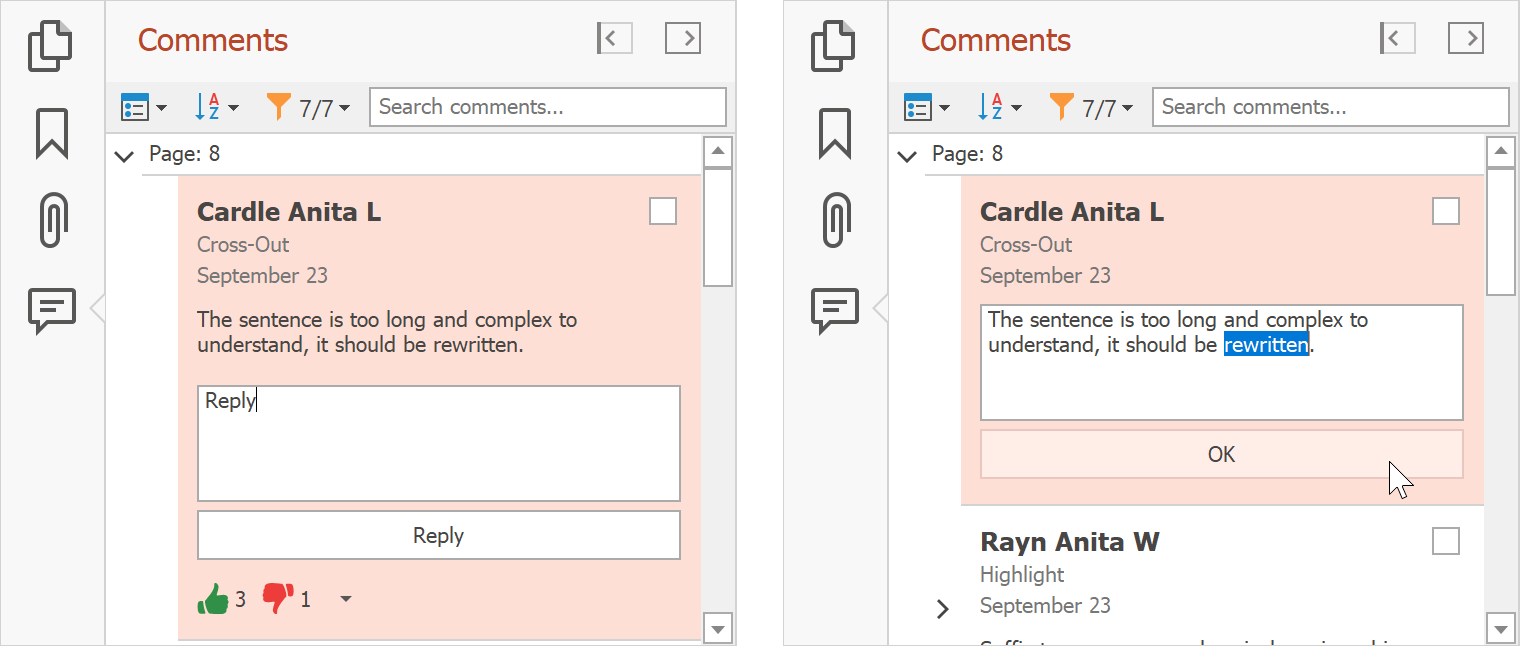This screenshot has height=646, width=1520.
Task: Click the thumbs down reaction icon
Action: click(x=277, y=599)
